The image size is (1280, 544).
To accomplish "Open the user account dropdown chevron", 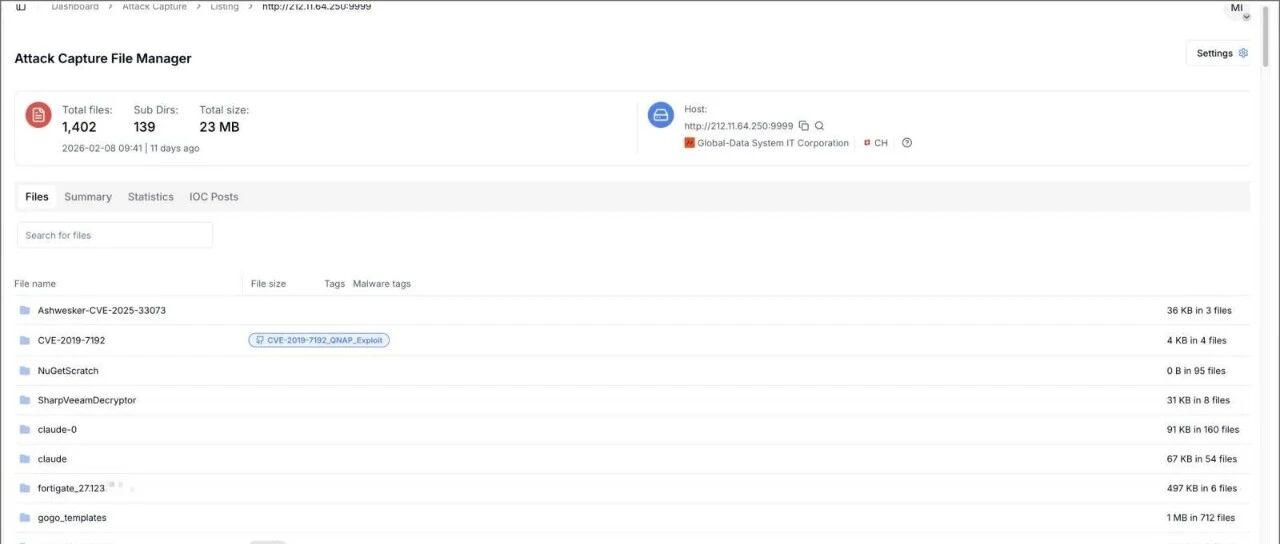I will tap(1246, 17).
